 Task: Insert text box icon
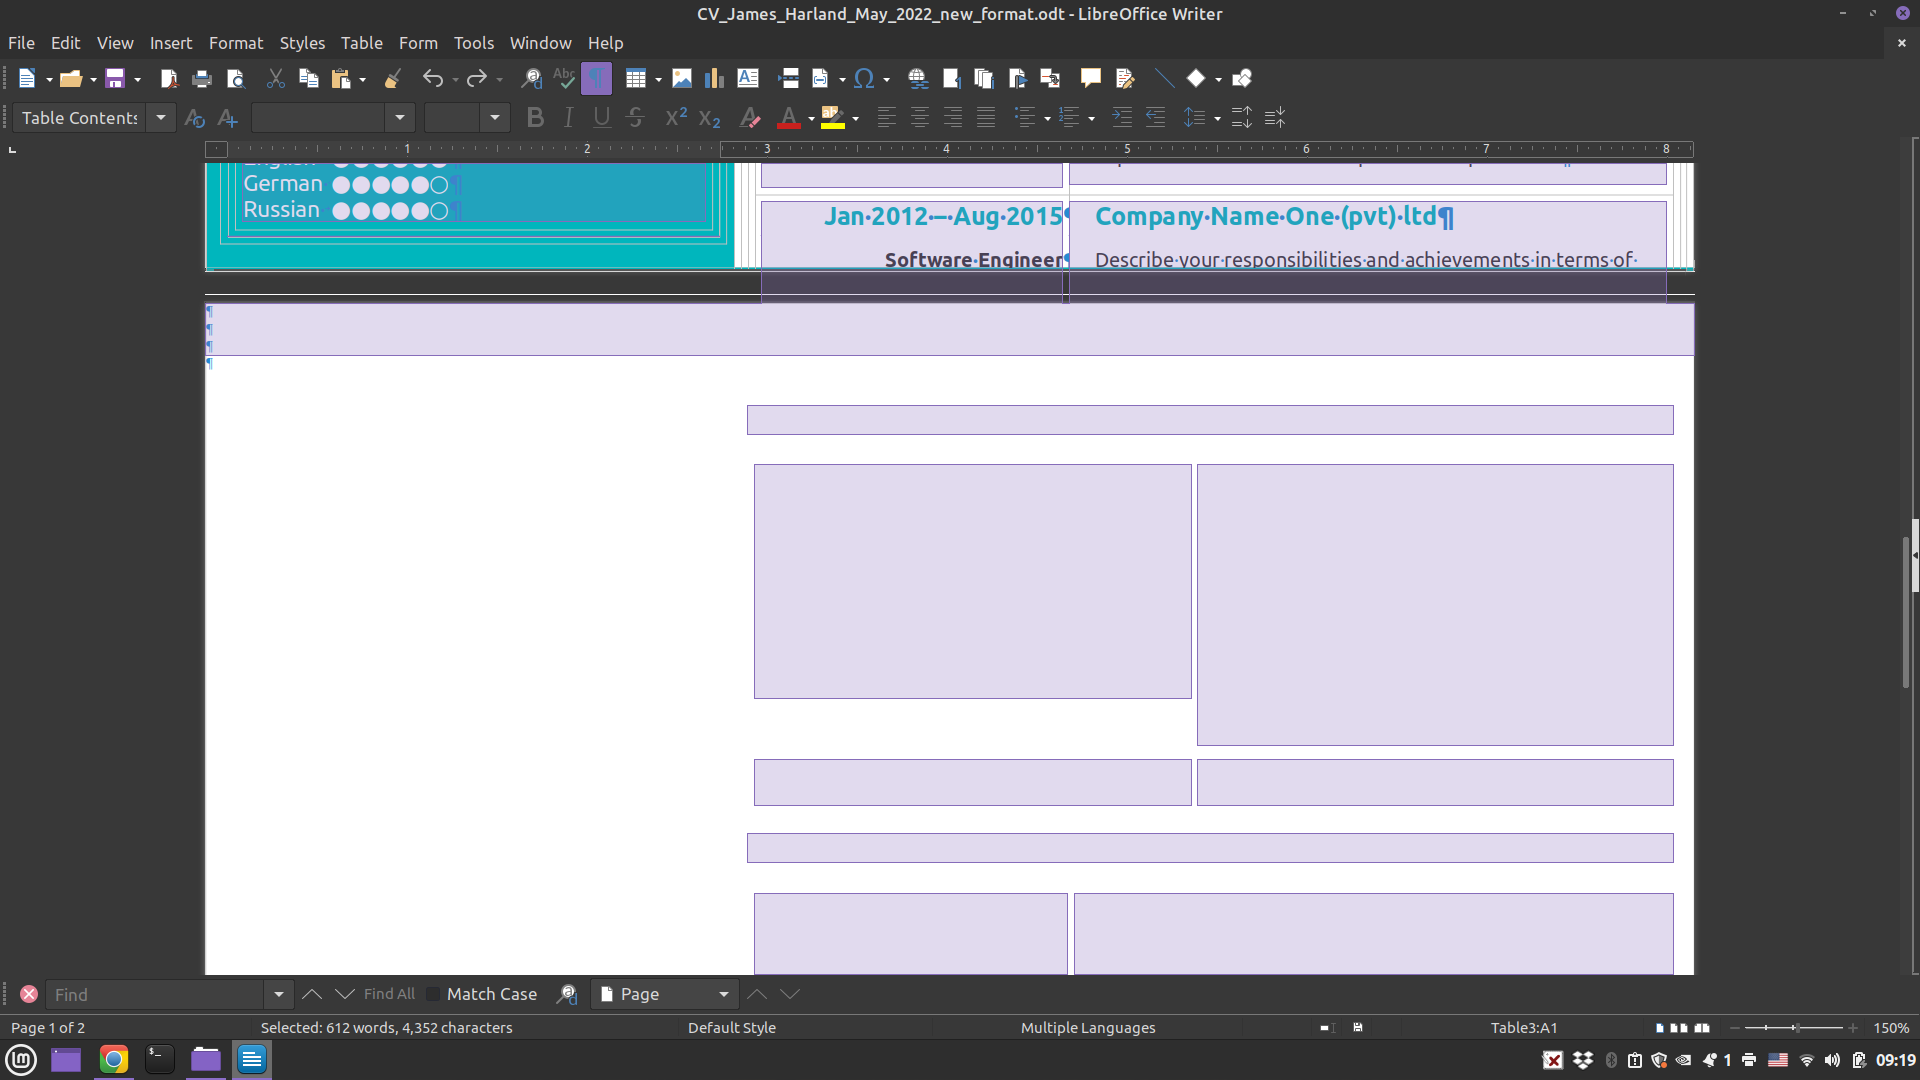point(748,78)
